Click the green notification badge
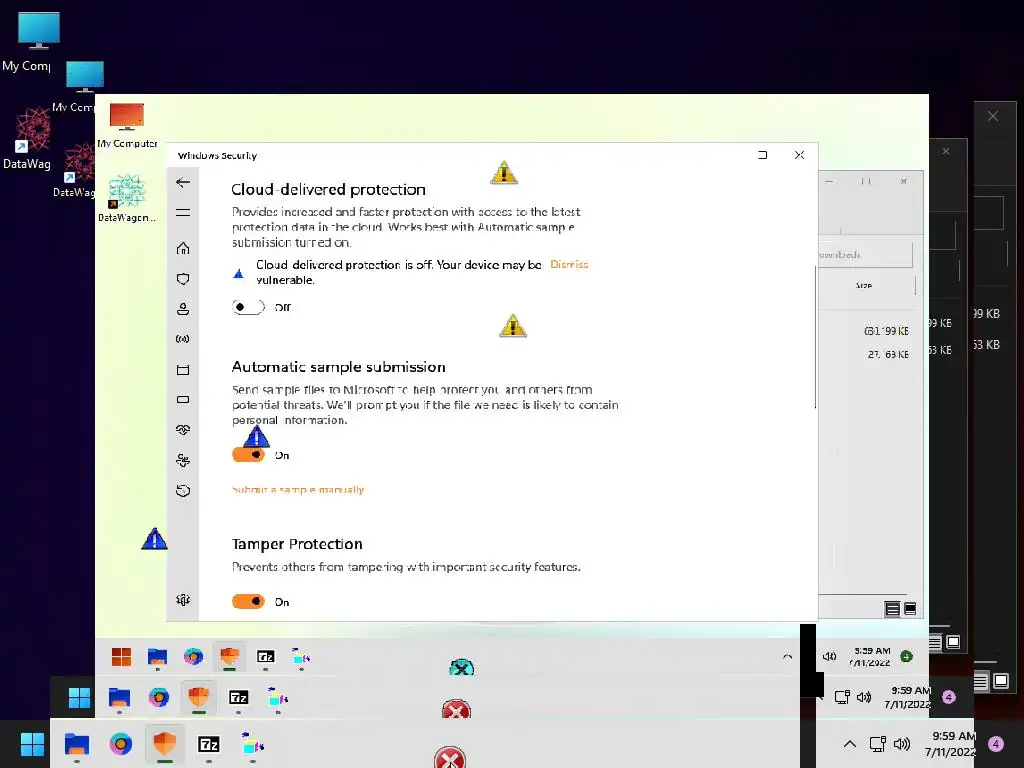Screen dimensions: 1024x768 [906, 656]
